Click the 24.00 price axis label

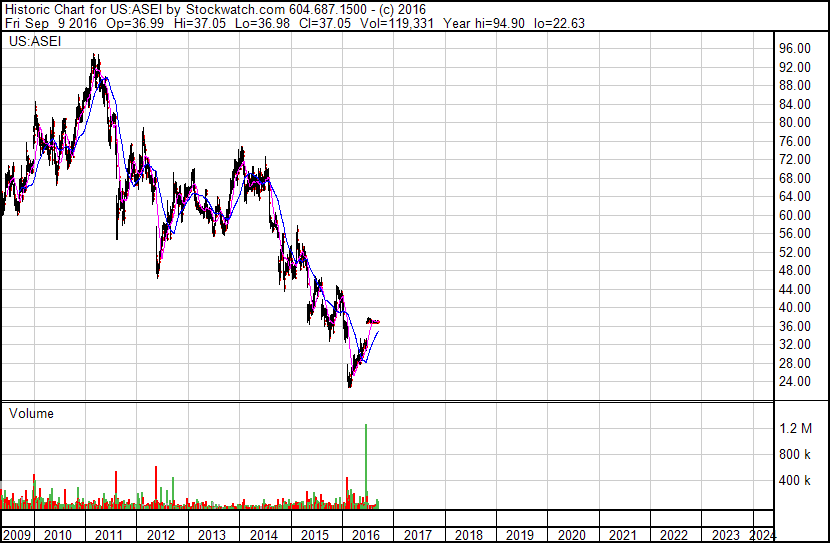[795, 382]
